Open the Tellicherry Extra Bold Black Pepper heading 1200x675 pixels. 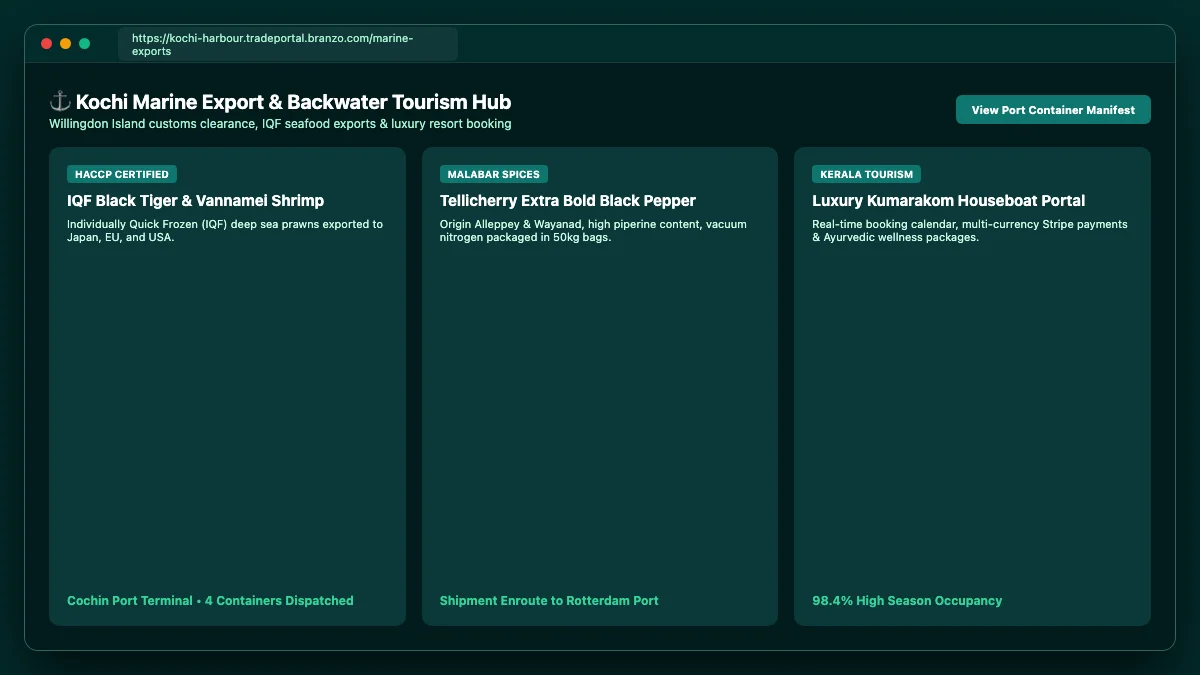pyautogui.click(x=568, y=201)
